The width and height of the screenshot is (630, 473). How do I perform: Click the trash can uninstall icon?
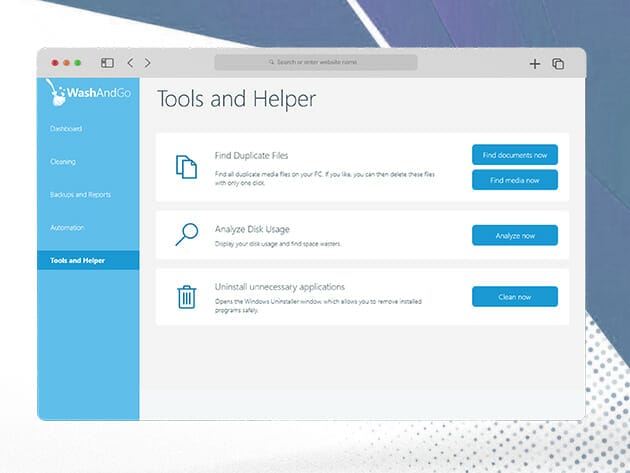click(186, 297)
